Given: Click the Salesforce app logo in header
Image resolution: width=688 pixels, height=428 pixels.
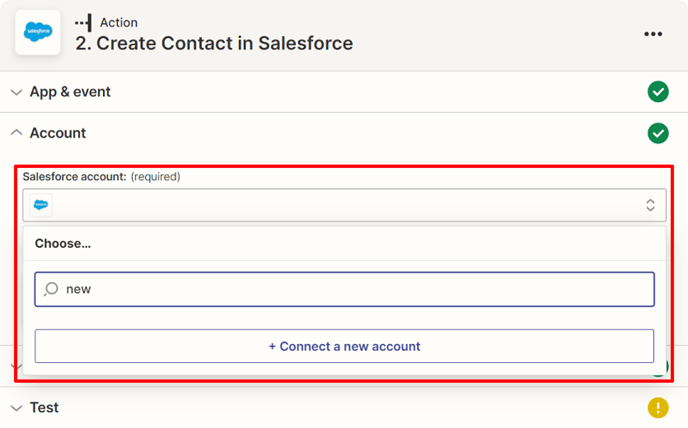Looking at the screenshot, I should (x=37, y=34).
